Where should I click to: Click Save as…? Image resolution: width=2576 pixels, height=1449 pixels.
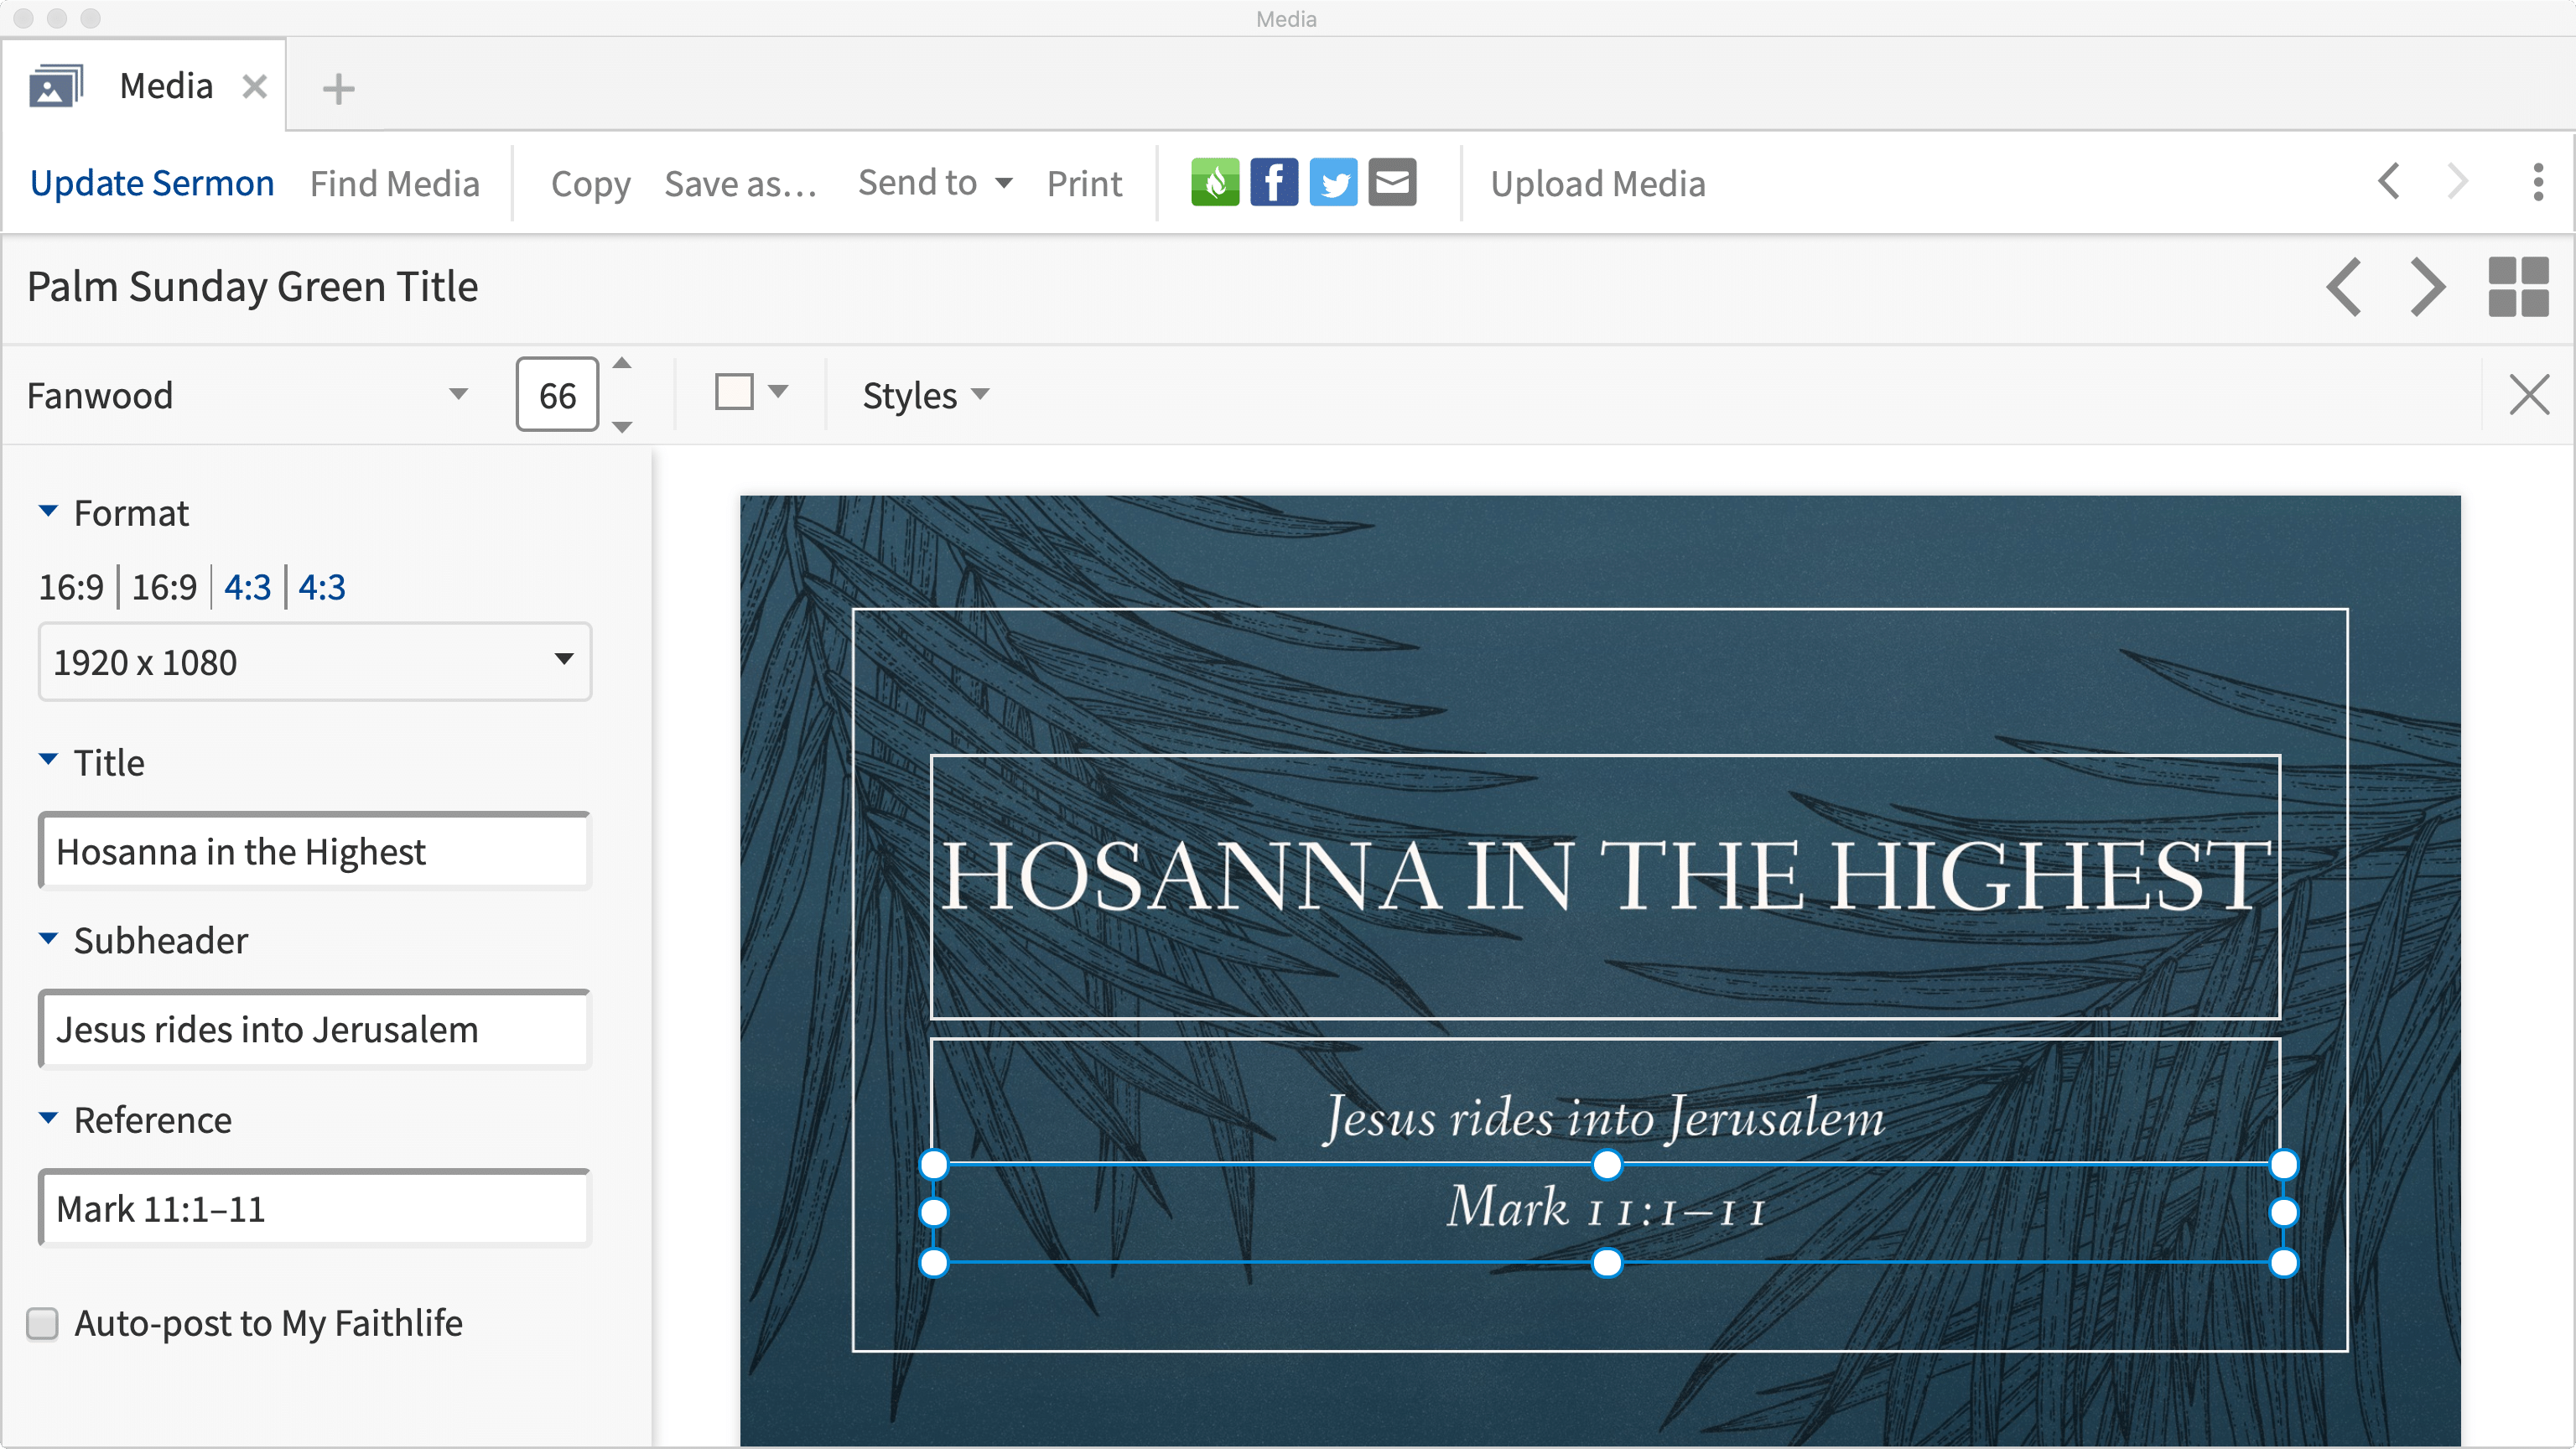pyautogui.click(x=741, y=183)
